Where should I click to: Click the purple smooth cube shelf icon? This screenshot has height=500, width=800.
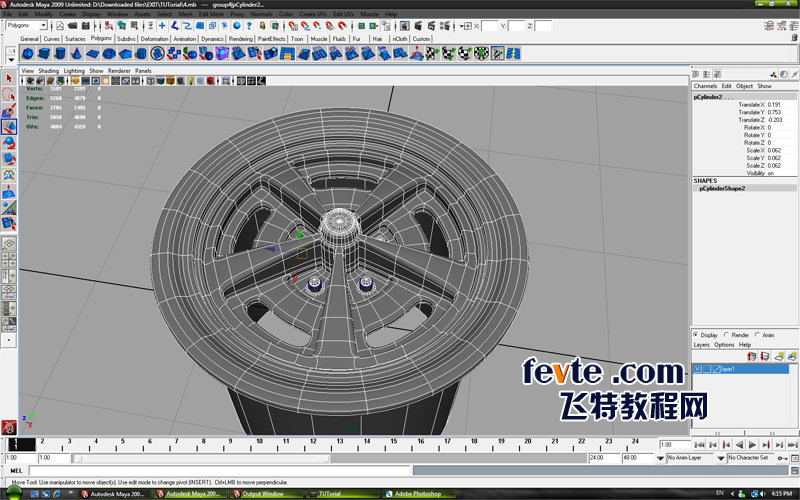pyautogui.click(x=222, y=53)
